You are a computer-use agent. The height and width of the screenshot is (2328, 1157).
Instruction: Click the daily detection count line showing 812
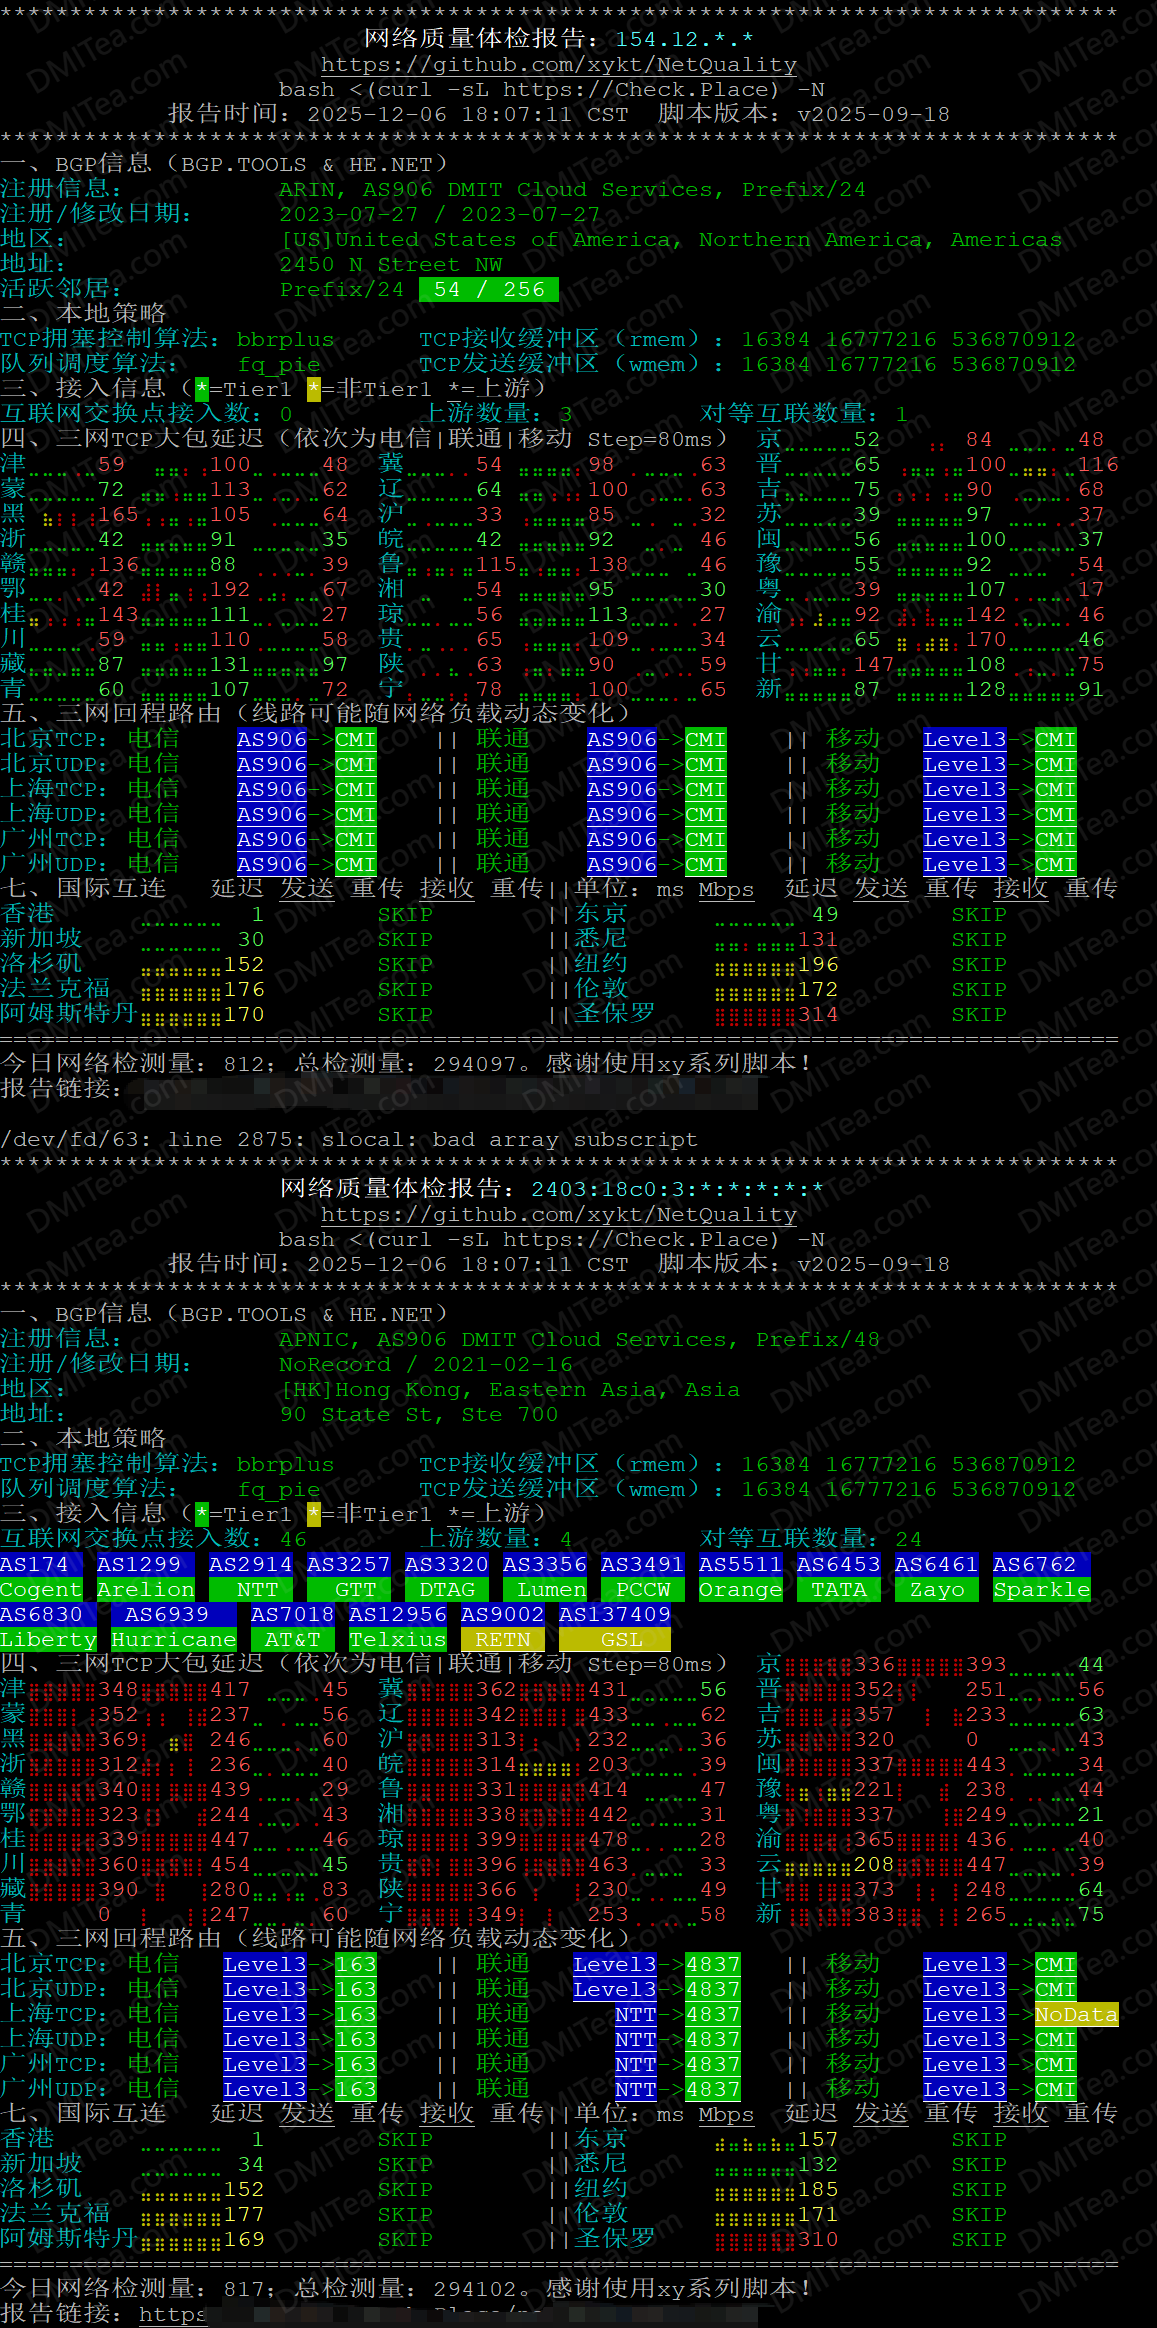405,1064
